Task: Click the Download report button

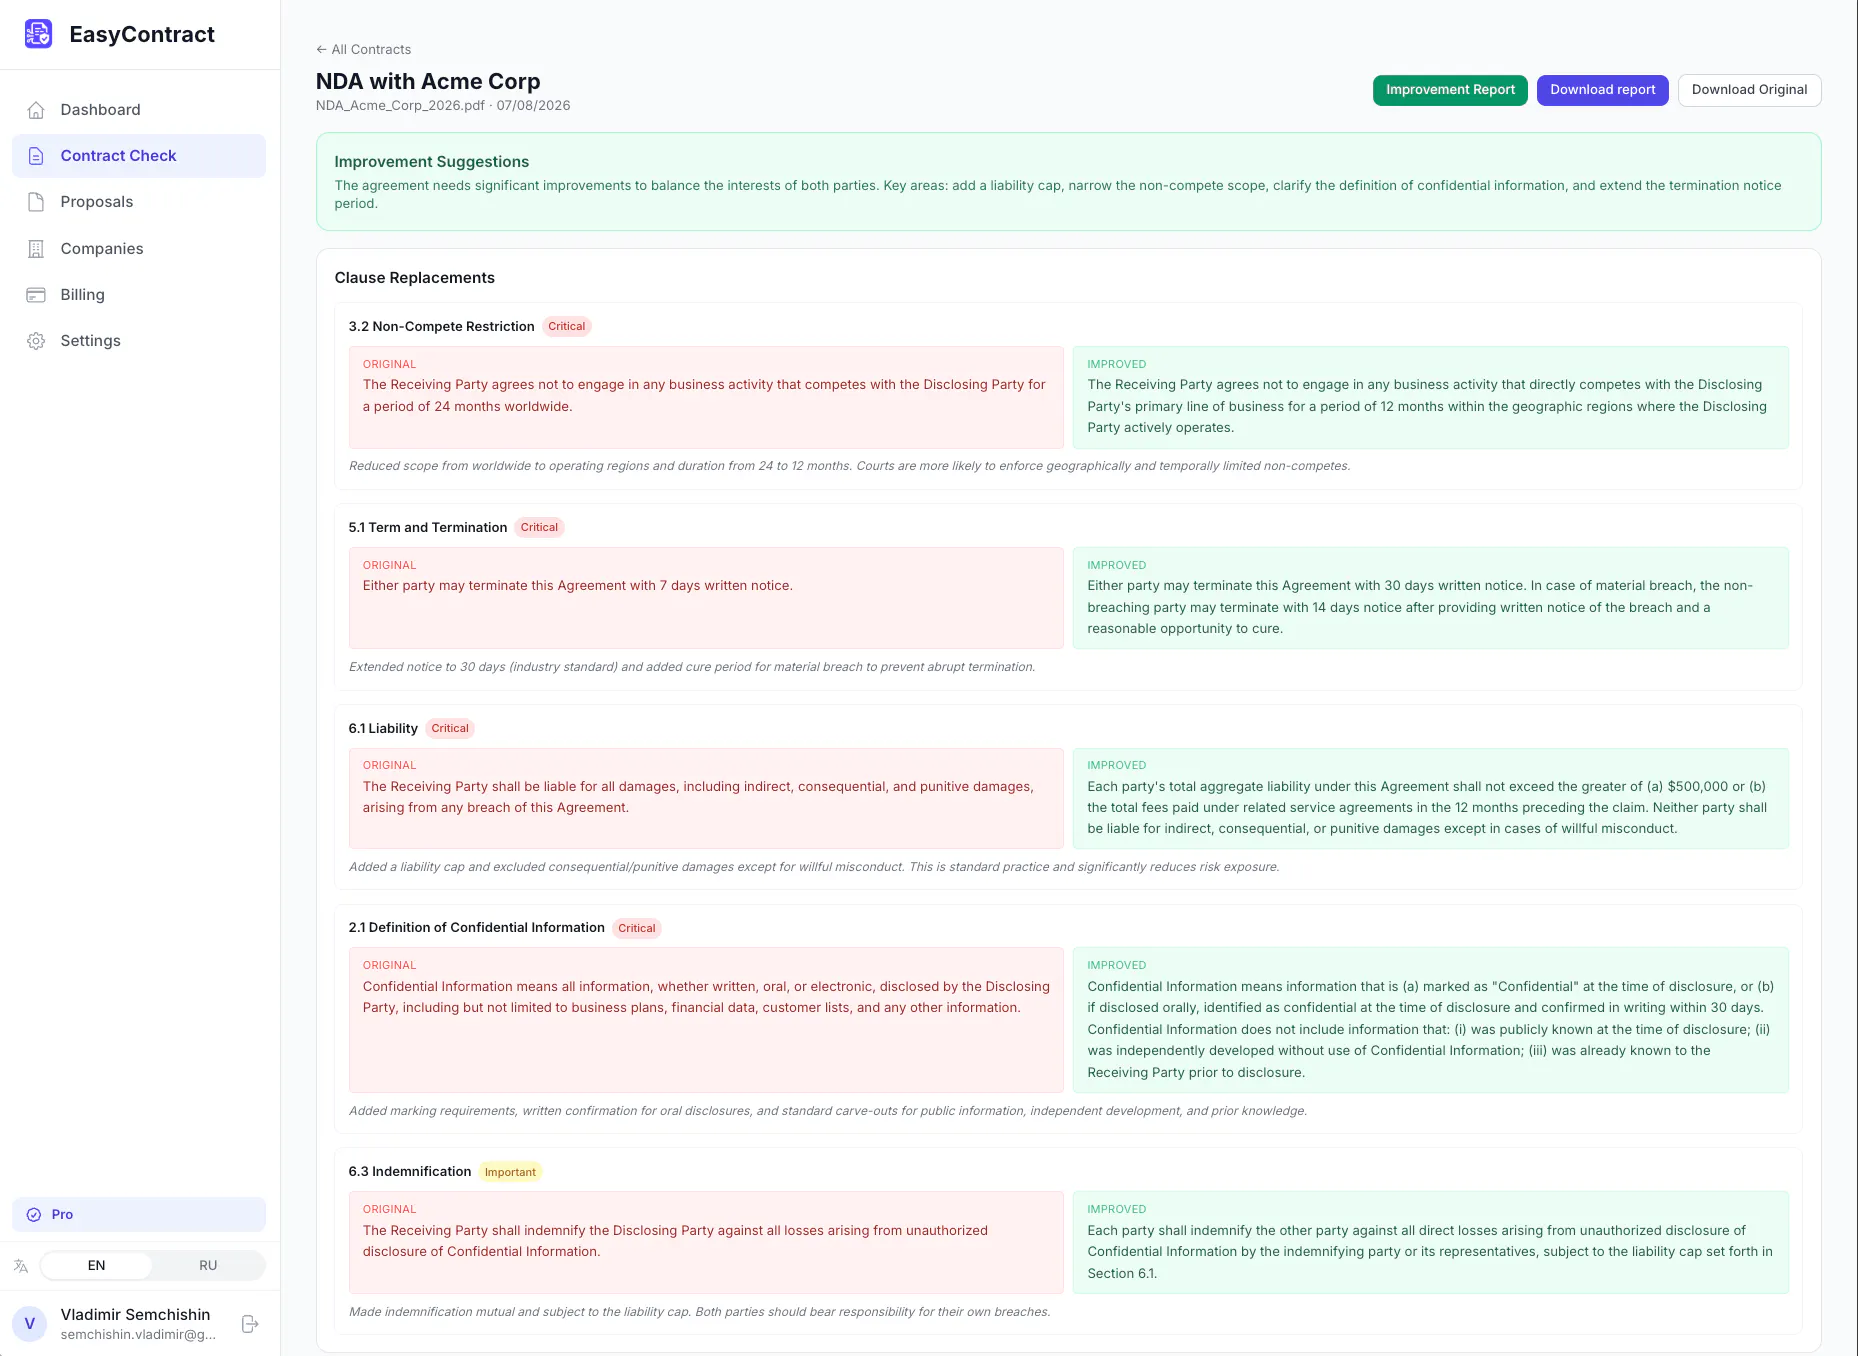Action: (x=1603, y=90)
